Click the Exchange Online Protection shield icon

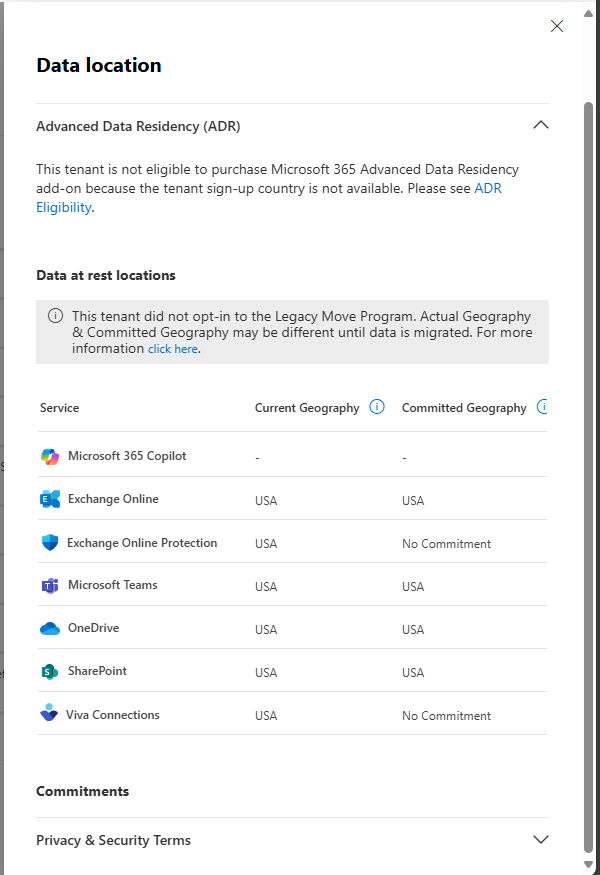coord(50,543)
